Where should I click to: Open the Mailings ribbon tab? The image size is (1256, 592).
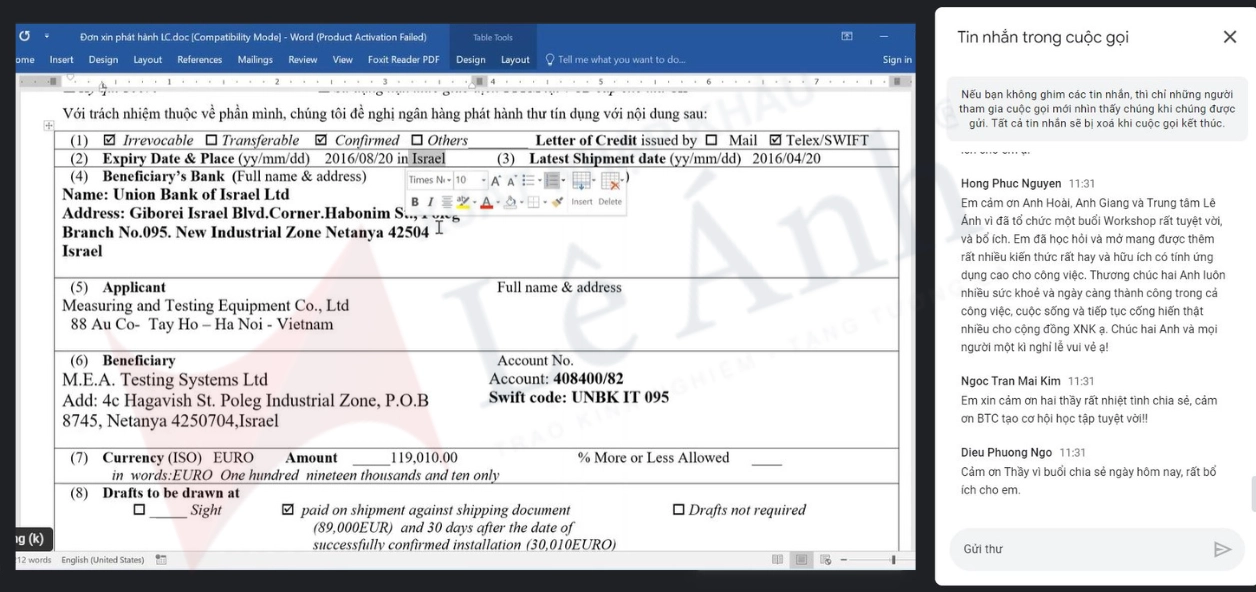coord(255,60)
